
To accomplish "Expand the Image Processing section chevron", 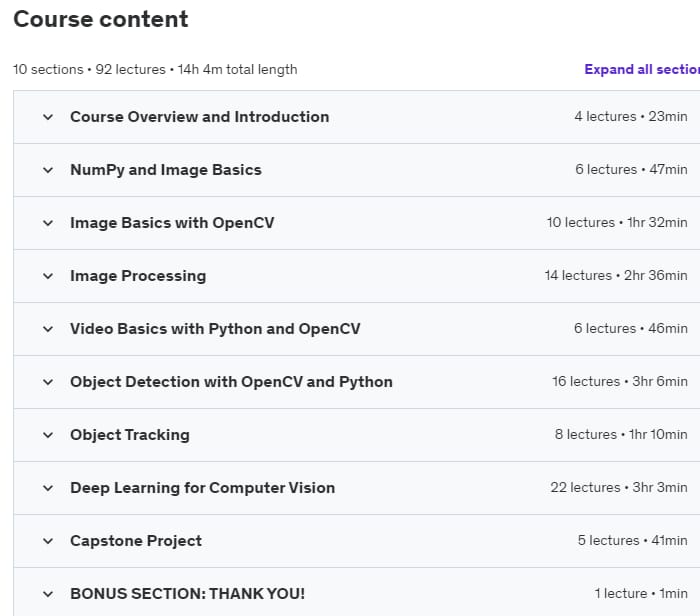I will 48,276.
